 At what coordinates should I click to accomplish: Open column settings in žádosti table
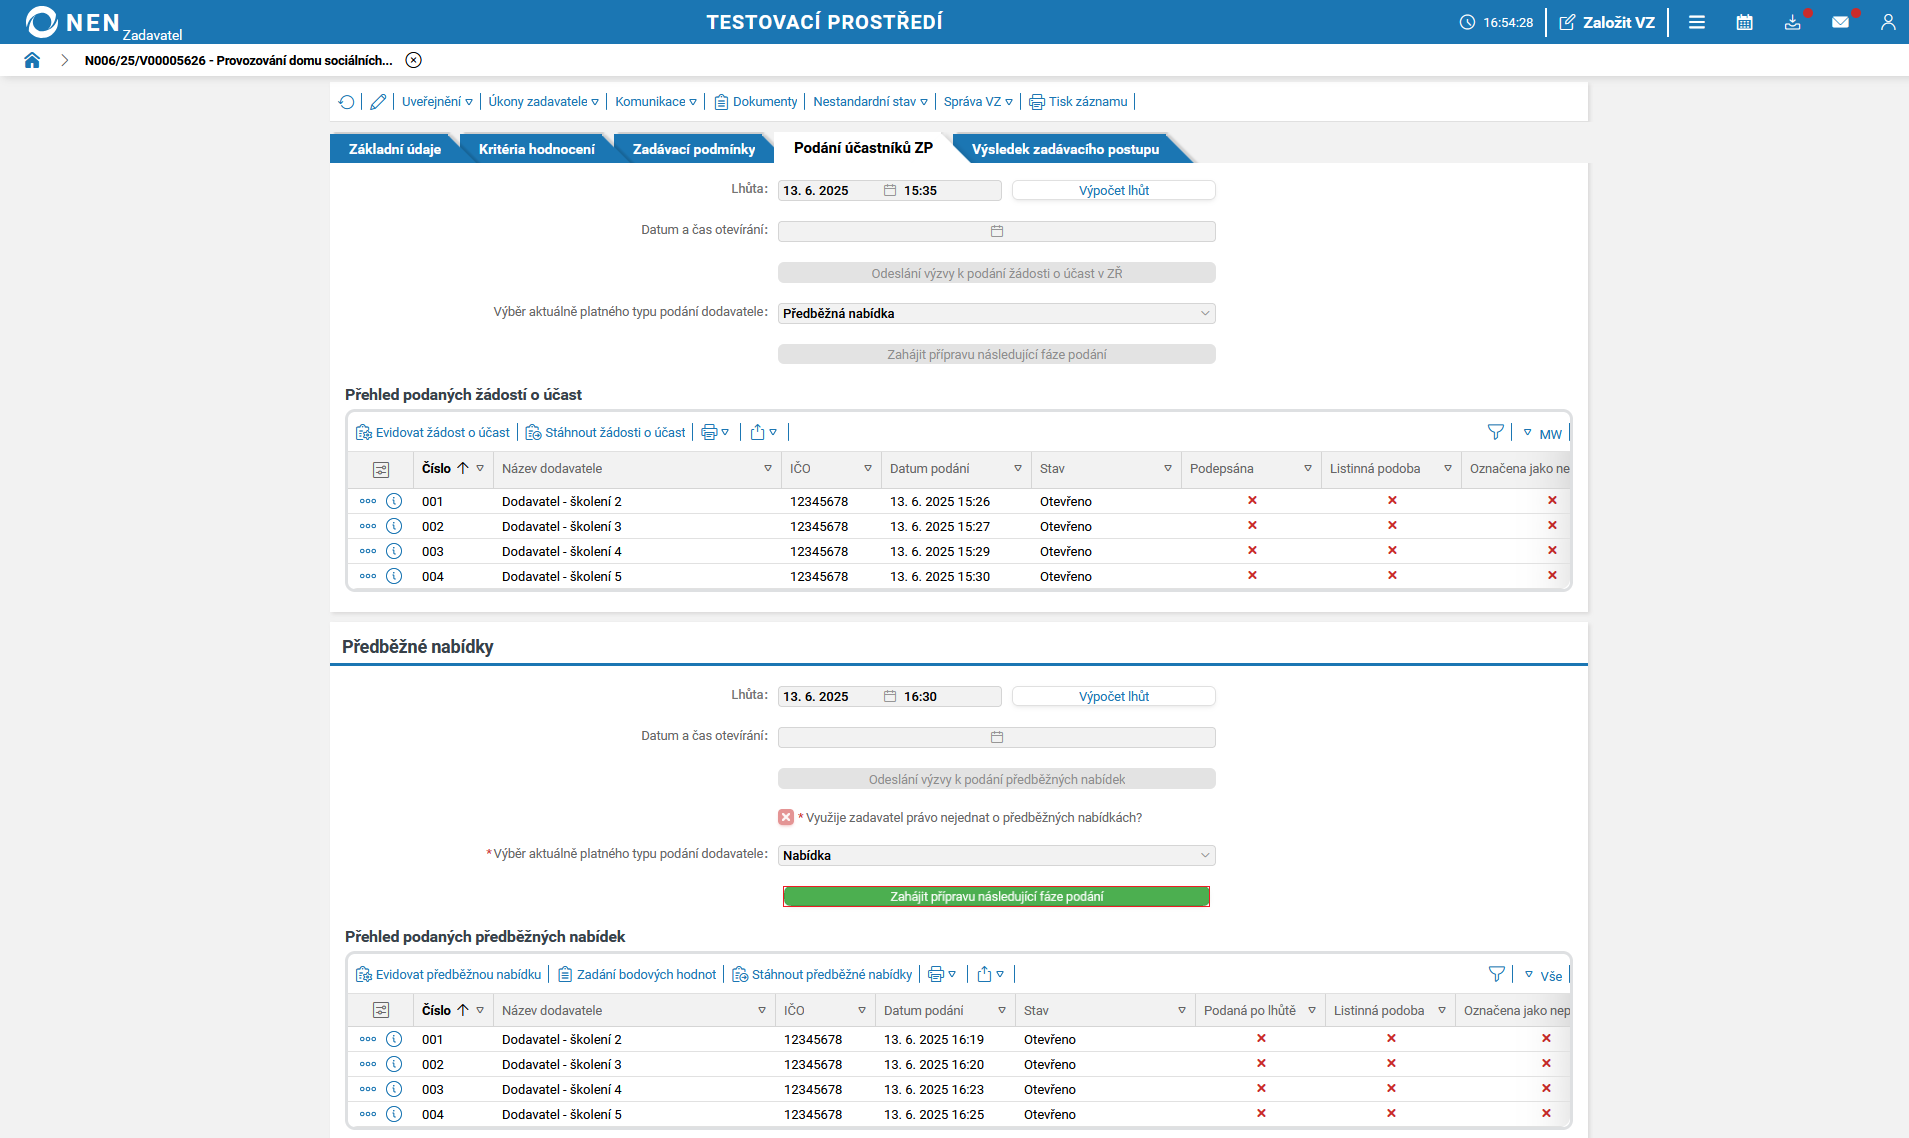click(381, 469)
